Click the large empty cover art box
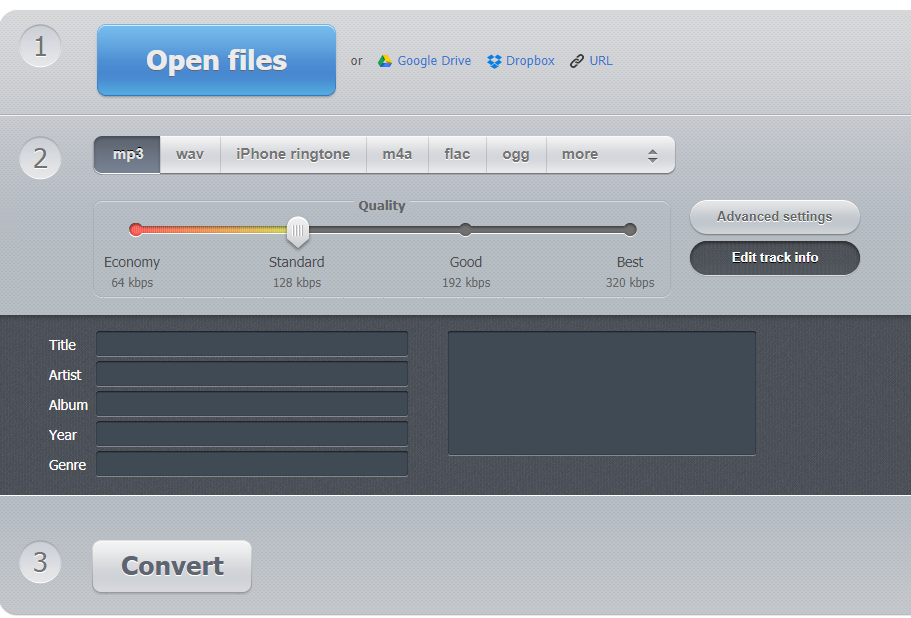Screen dimensions: 911x618 coord(602,393)
